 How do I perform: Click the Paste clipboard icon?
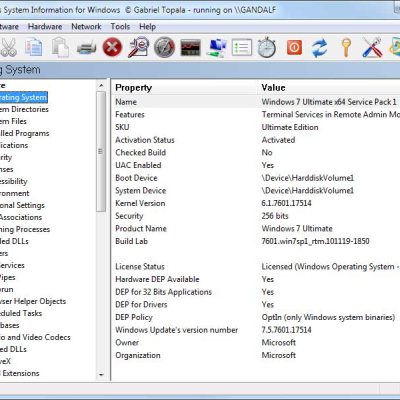pos(60,47)
